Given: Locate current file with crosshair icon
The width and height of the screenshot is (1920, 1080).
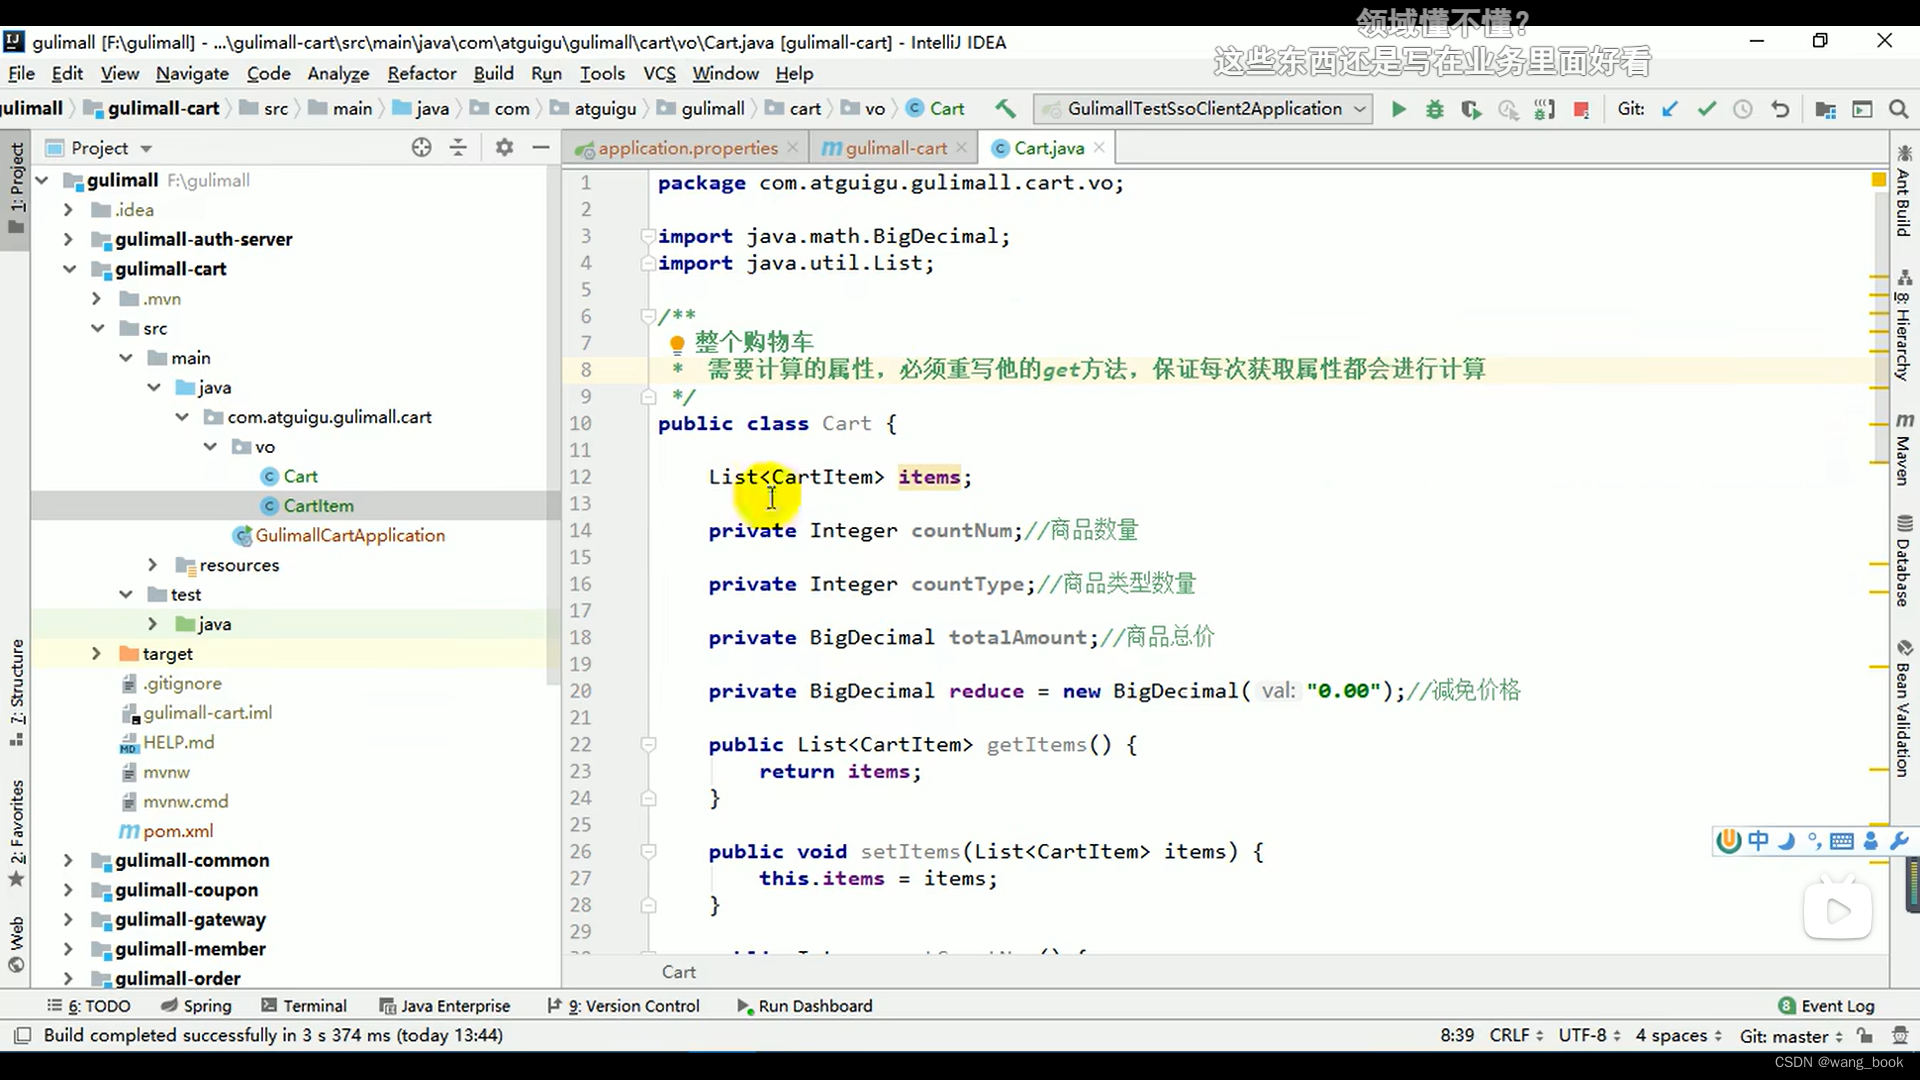Looking at the screenshot, I should point(421,148).
